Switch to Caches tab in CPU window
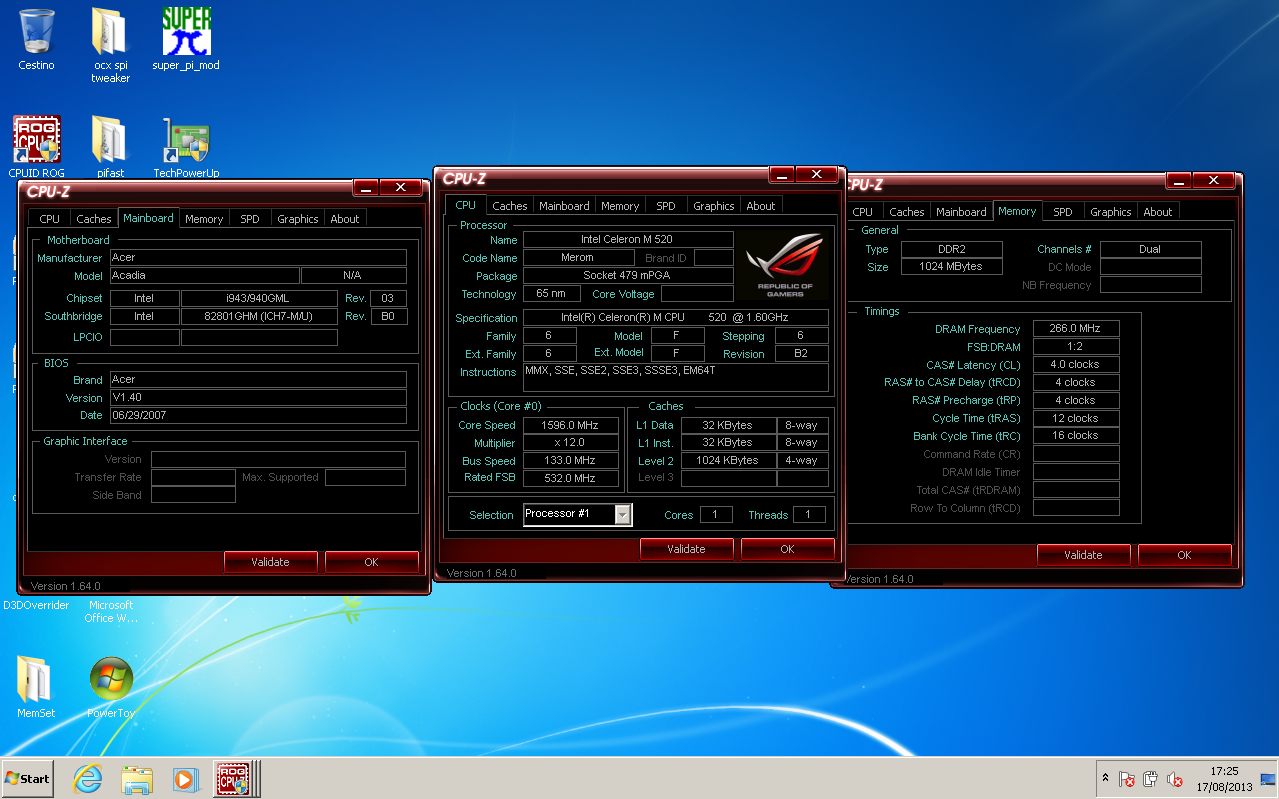 point(510,206)
